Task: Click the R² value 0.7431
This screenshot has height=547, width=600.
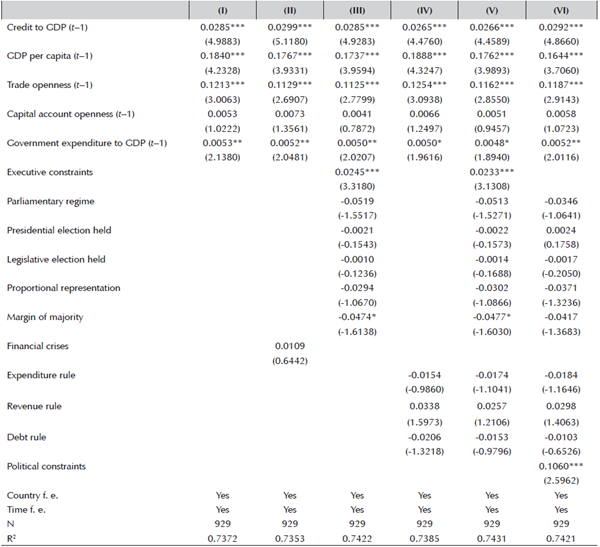Action: (489, 537)
